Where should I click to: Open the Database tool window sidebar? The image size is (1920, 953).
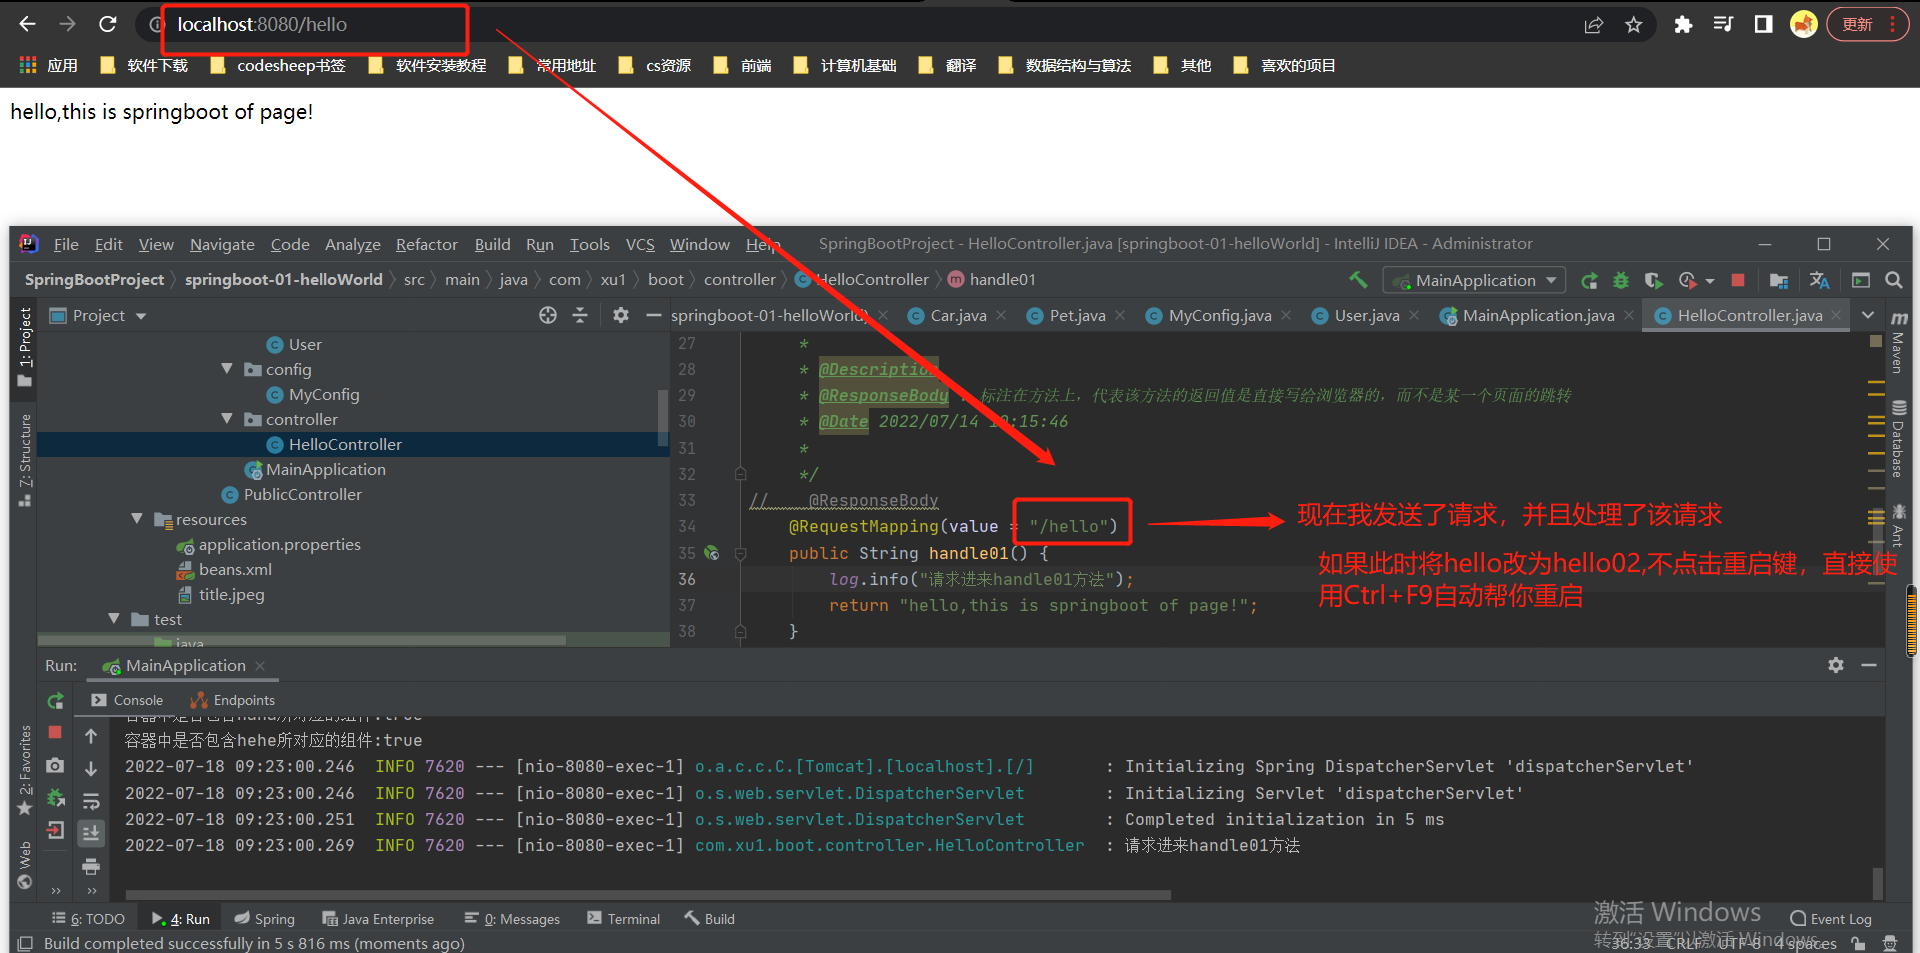(1898, 439)
